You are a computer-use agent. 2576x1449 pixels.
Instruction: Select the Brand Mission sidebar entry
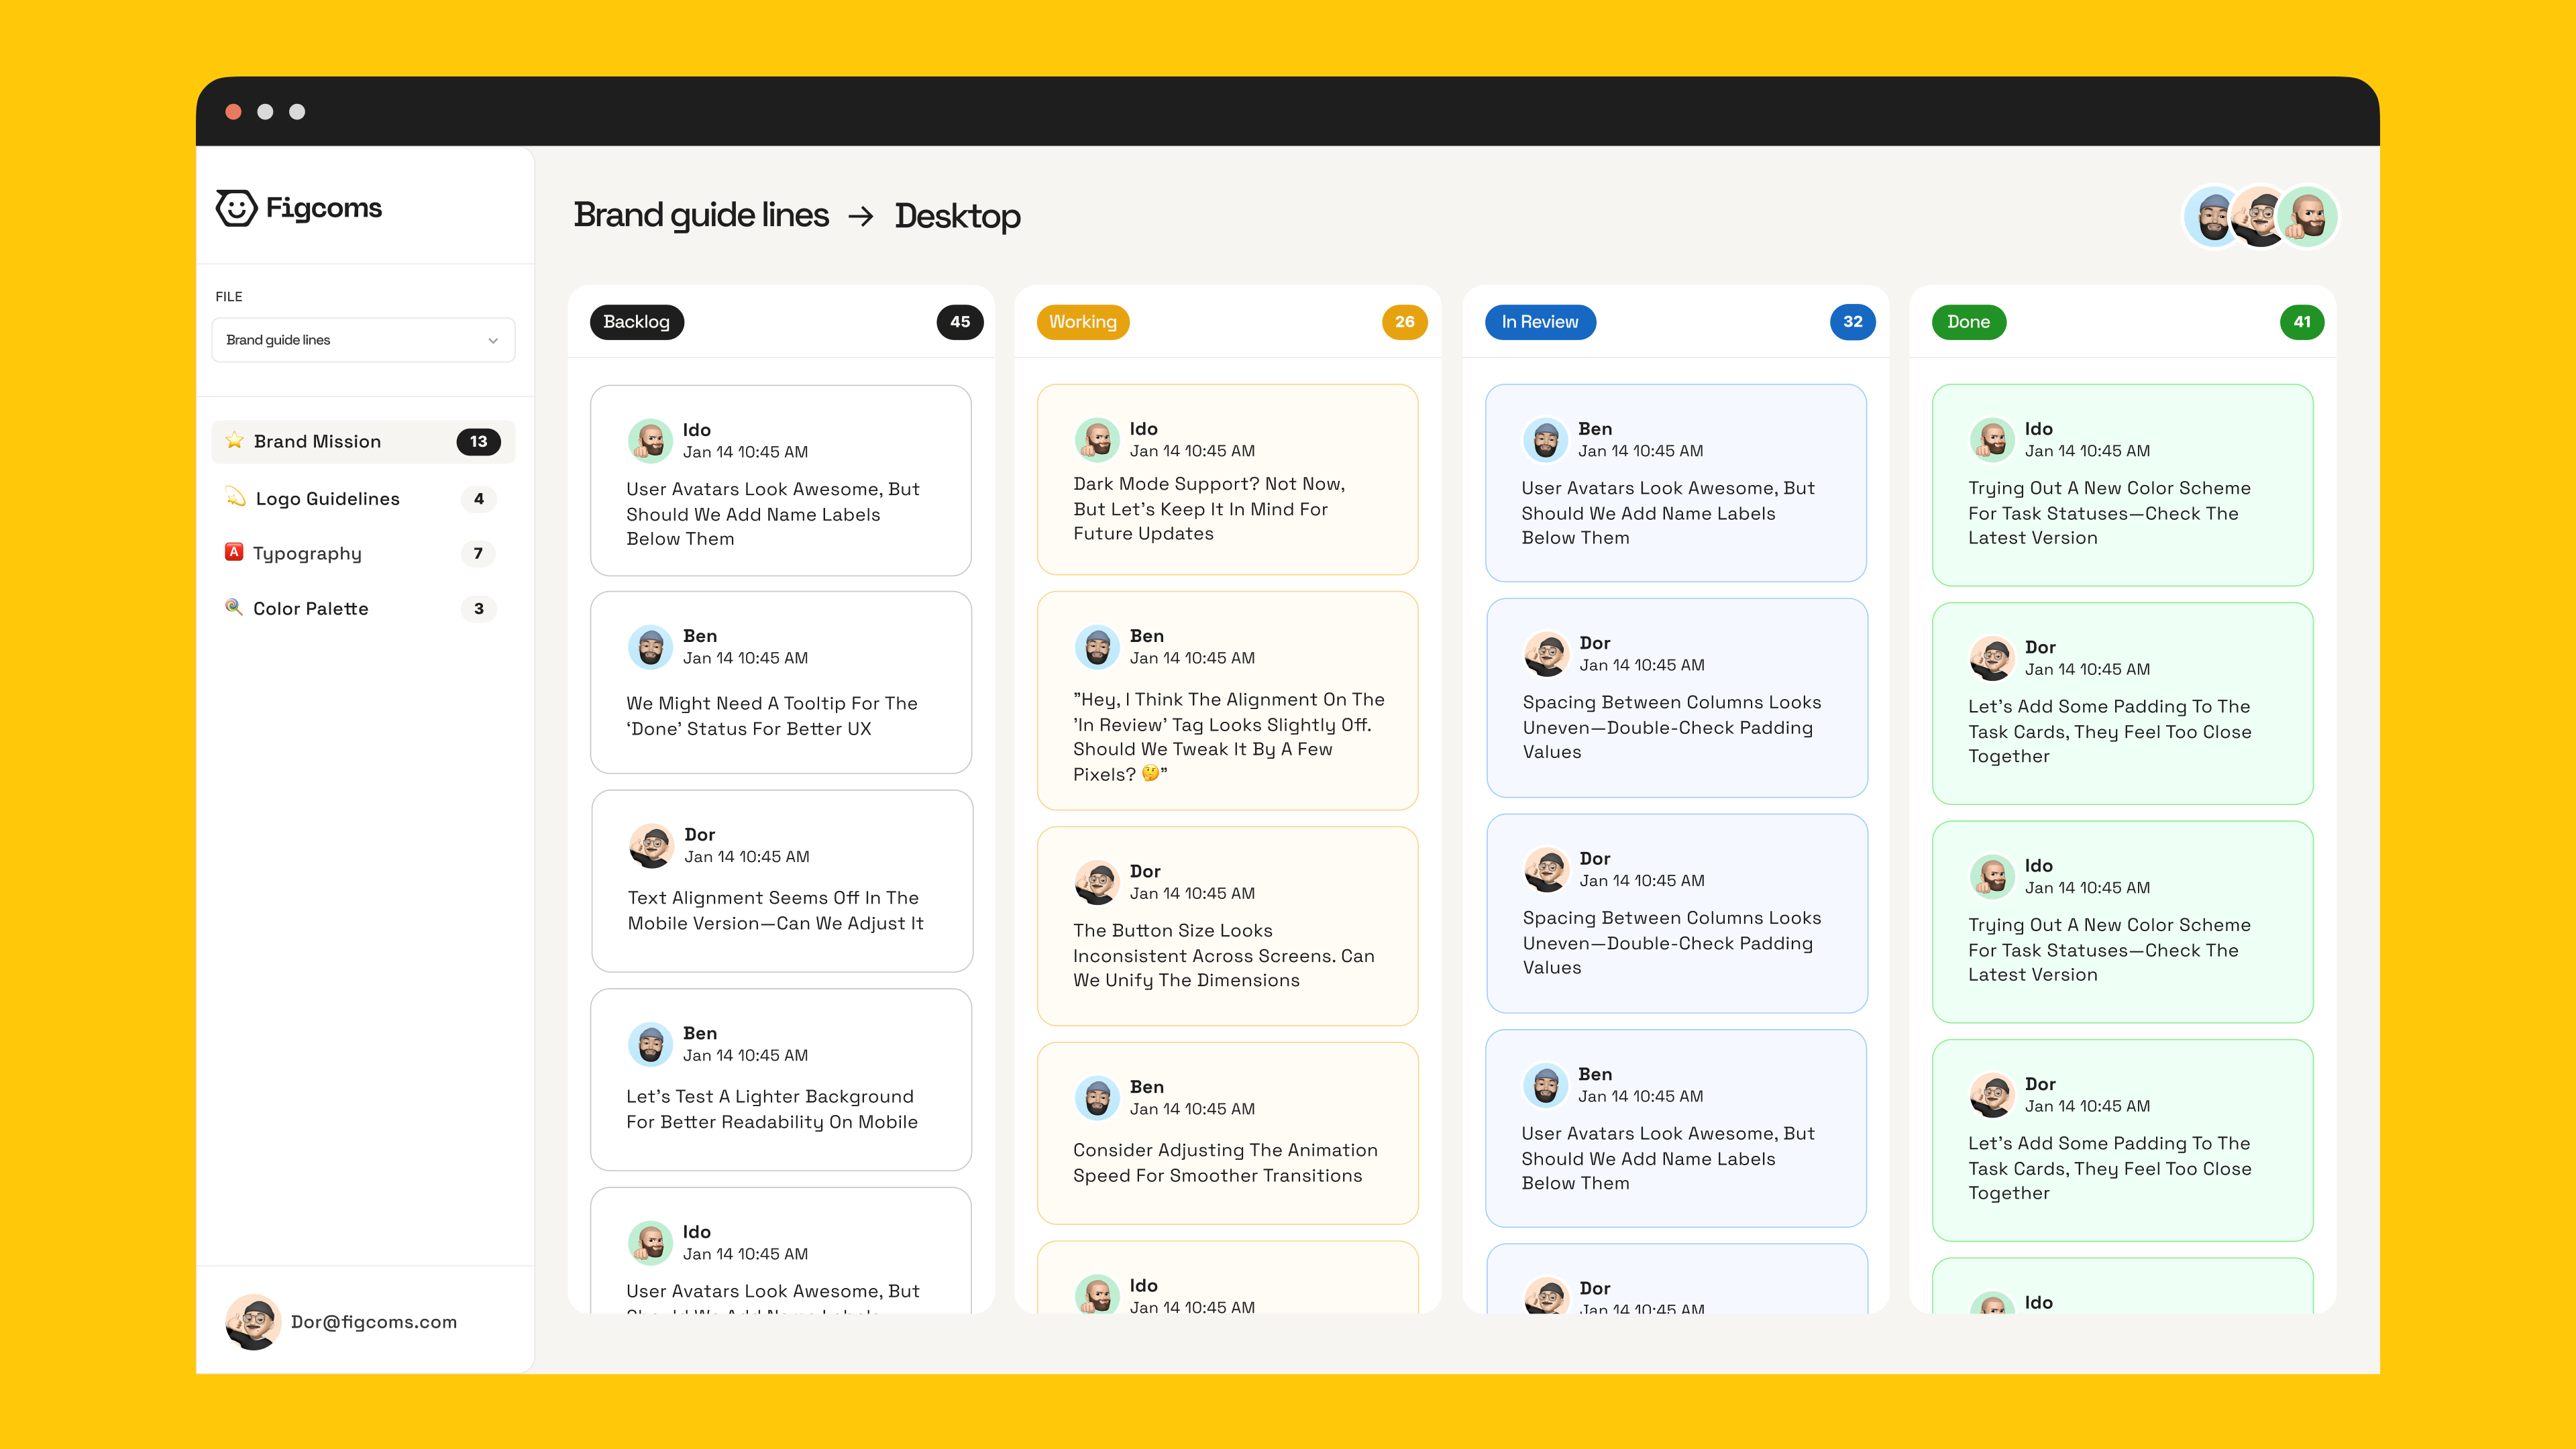coord(317,440)
